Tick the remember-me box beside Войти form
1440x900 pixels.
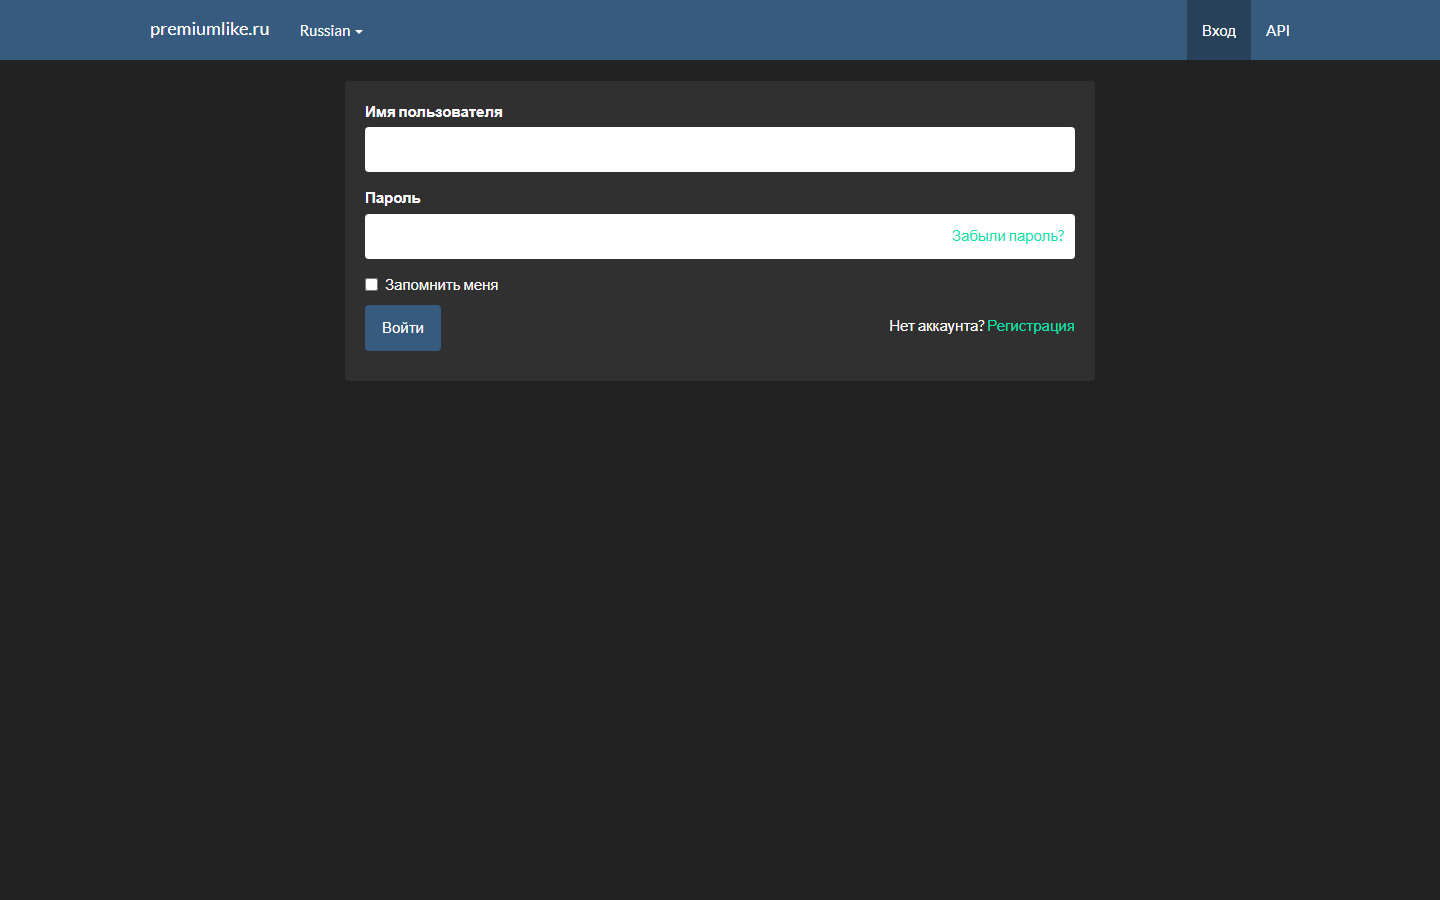coord(371,285)
